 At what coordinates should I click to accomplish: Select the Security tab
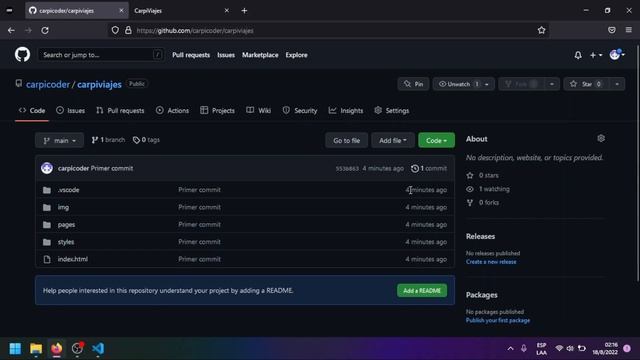[x=300, y=111]
